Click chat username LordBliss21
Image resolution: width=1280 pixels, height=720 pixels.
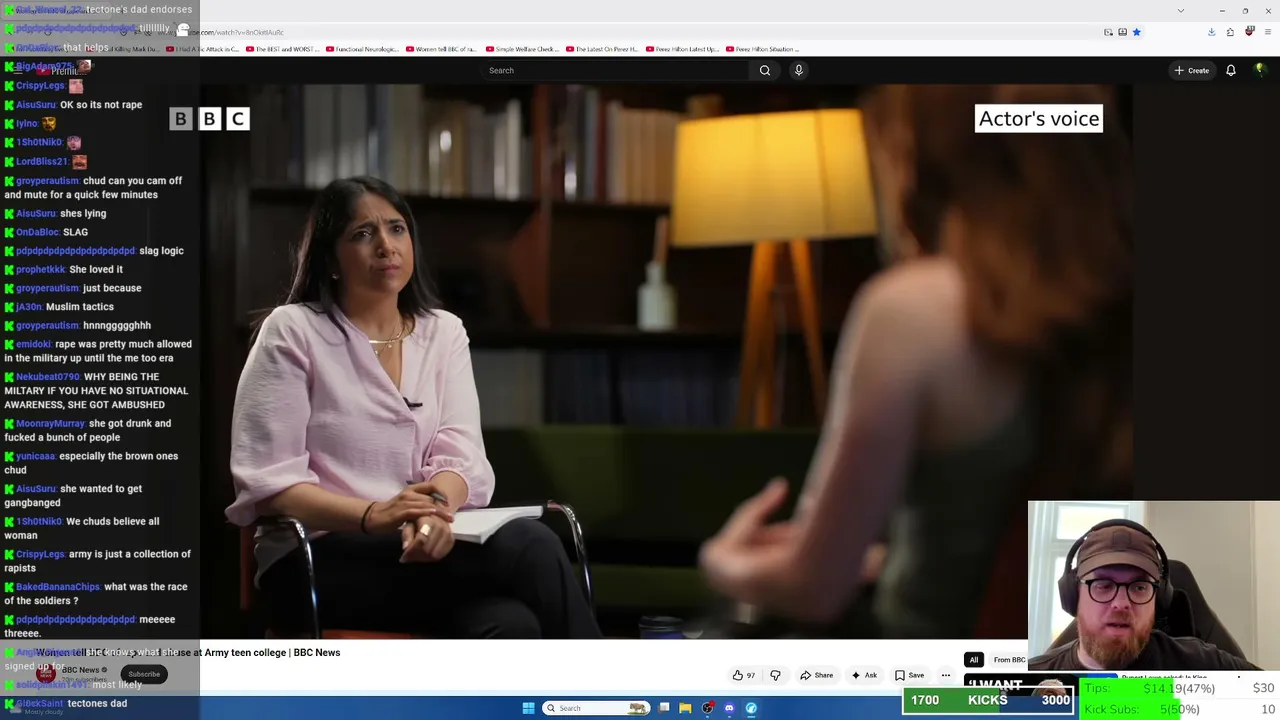click(42, 162)
